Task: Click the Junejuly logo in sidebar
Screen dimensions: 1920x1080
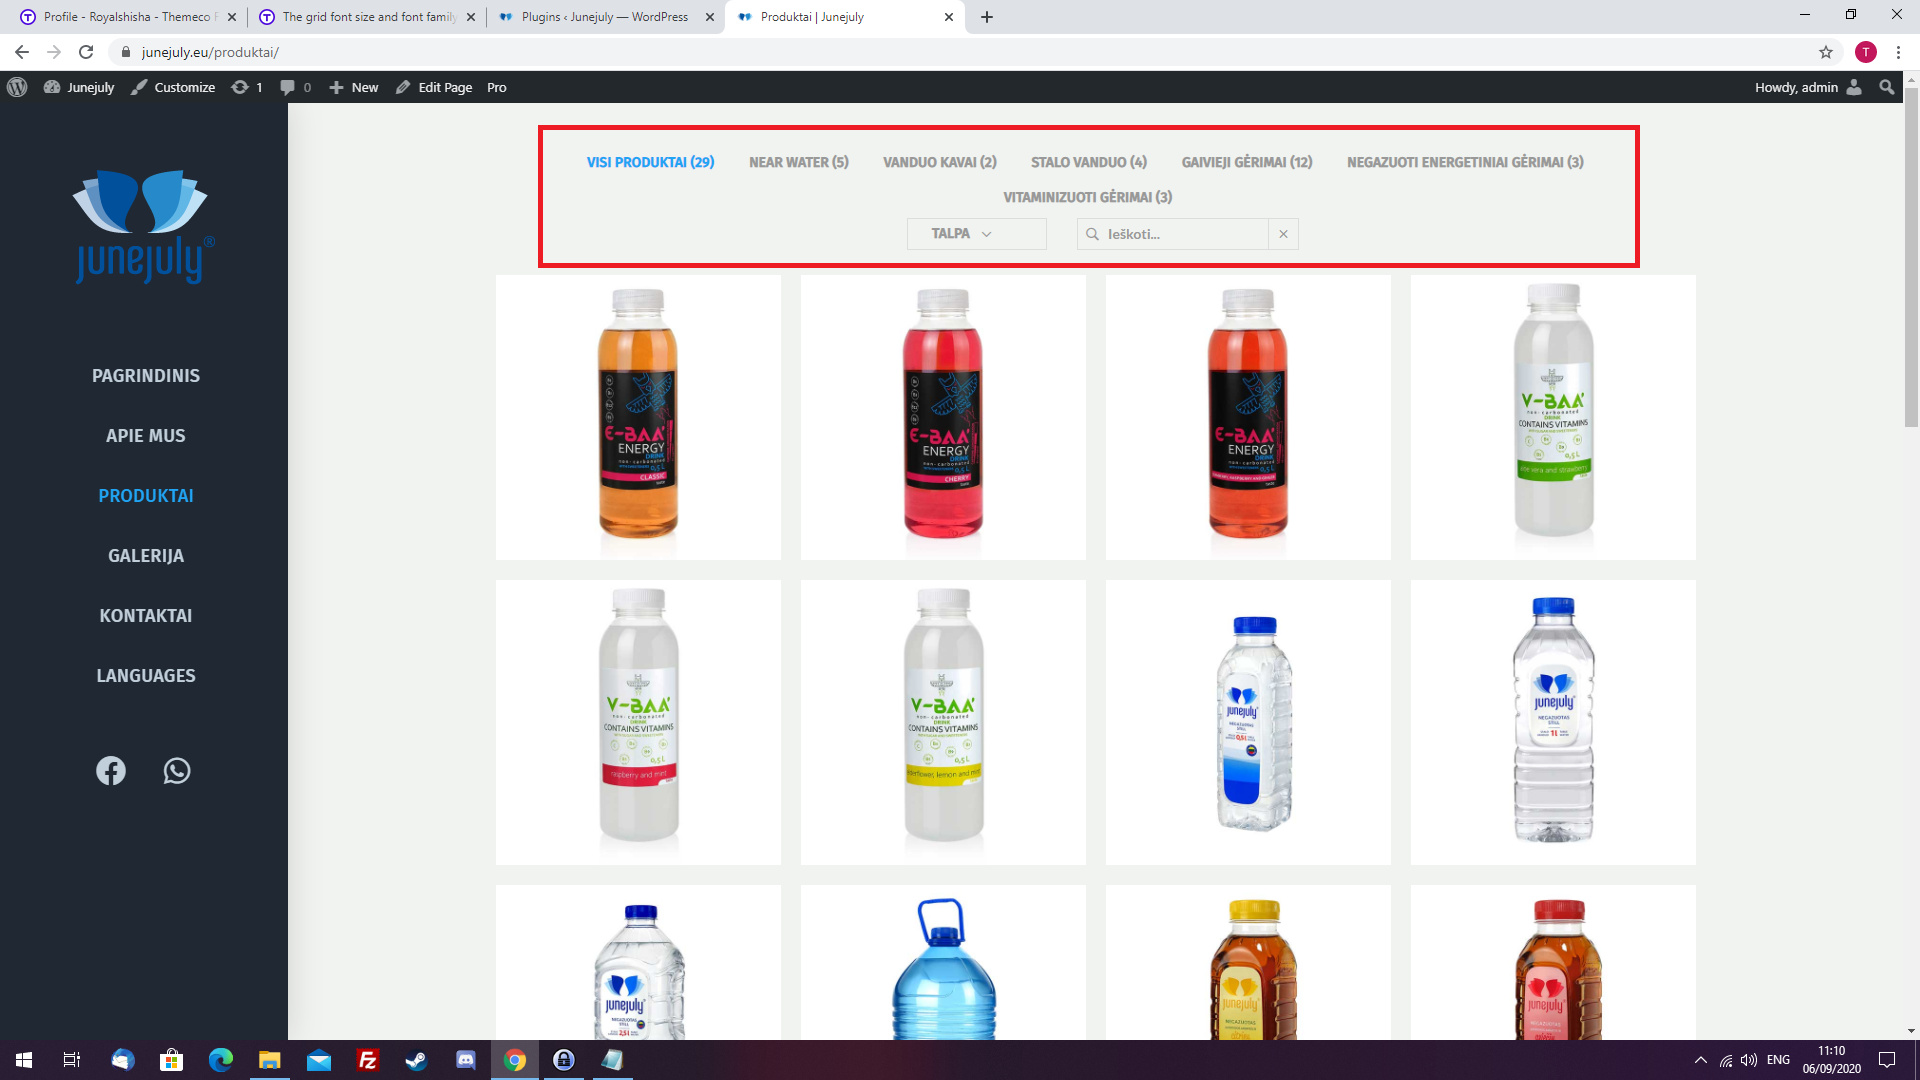Action: pos(143,226)
